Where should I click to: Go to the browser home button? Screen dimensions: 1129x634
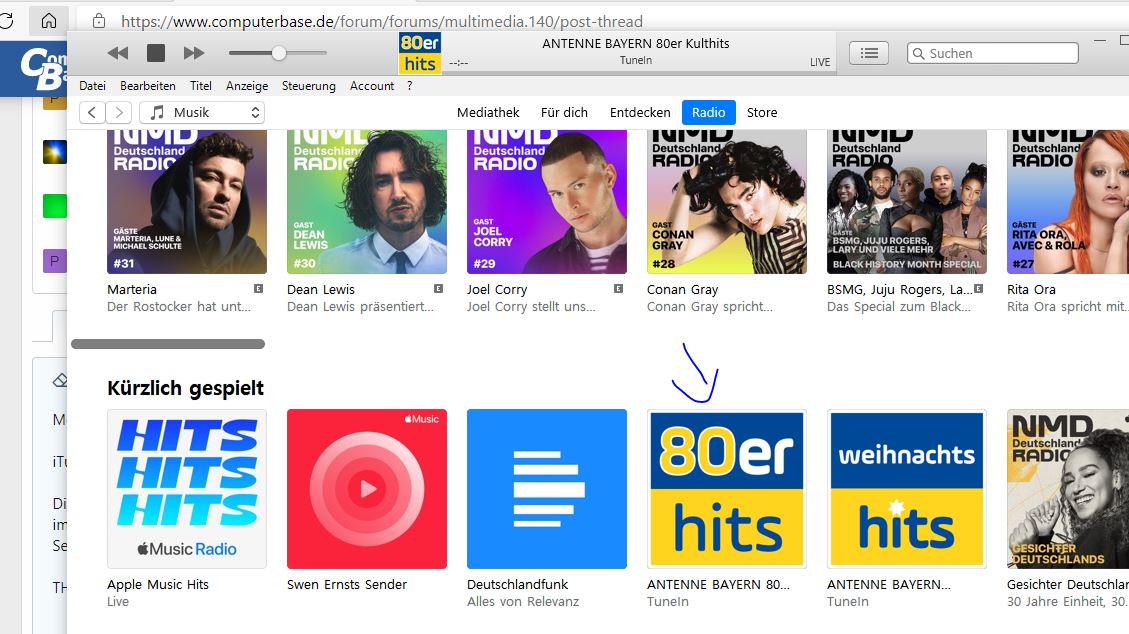48,20
